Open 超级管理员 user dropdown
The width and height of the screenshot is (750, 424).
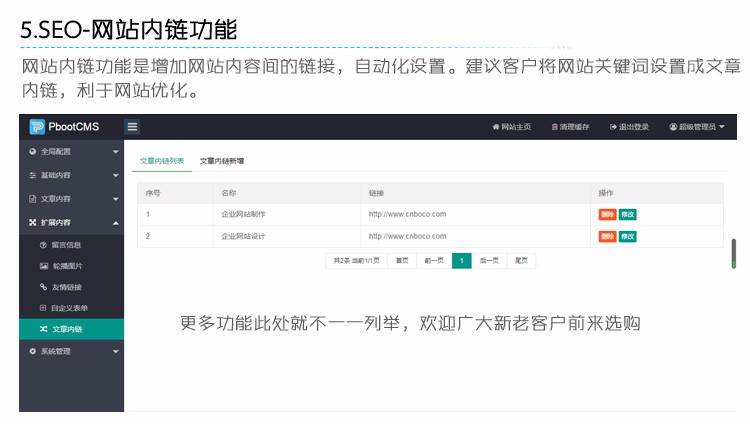coord(697,127)
